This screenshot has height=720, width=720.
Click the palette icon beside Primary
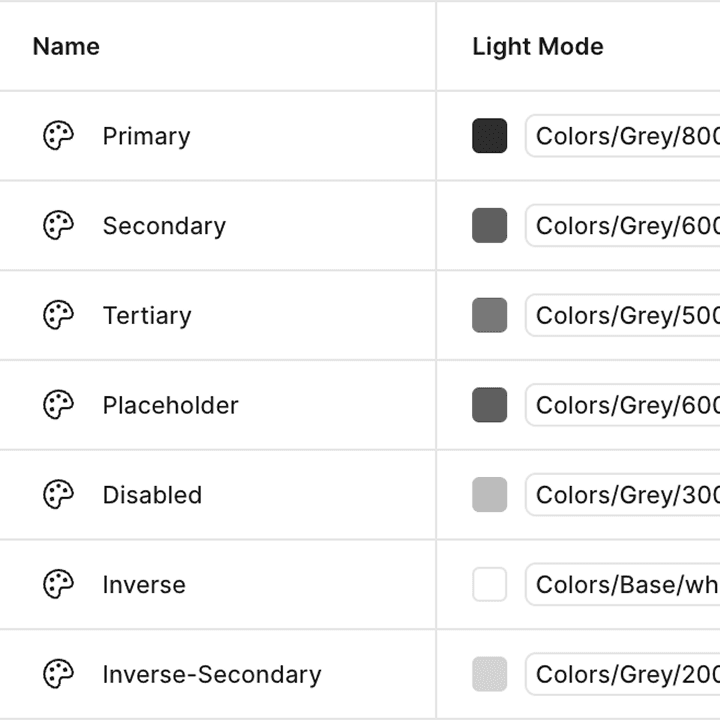(x=58, y=135)
